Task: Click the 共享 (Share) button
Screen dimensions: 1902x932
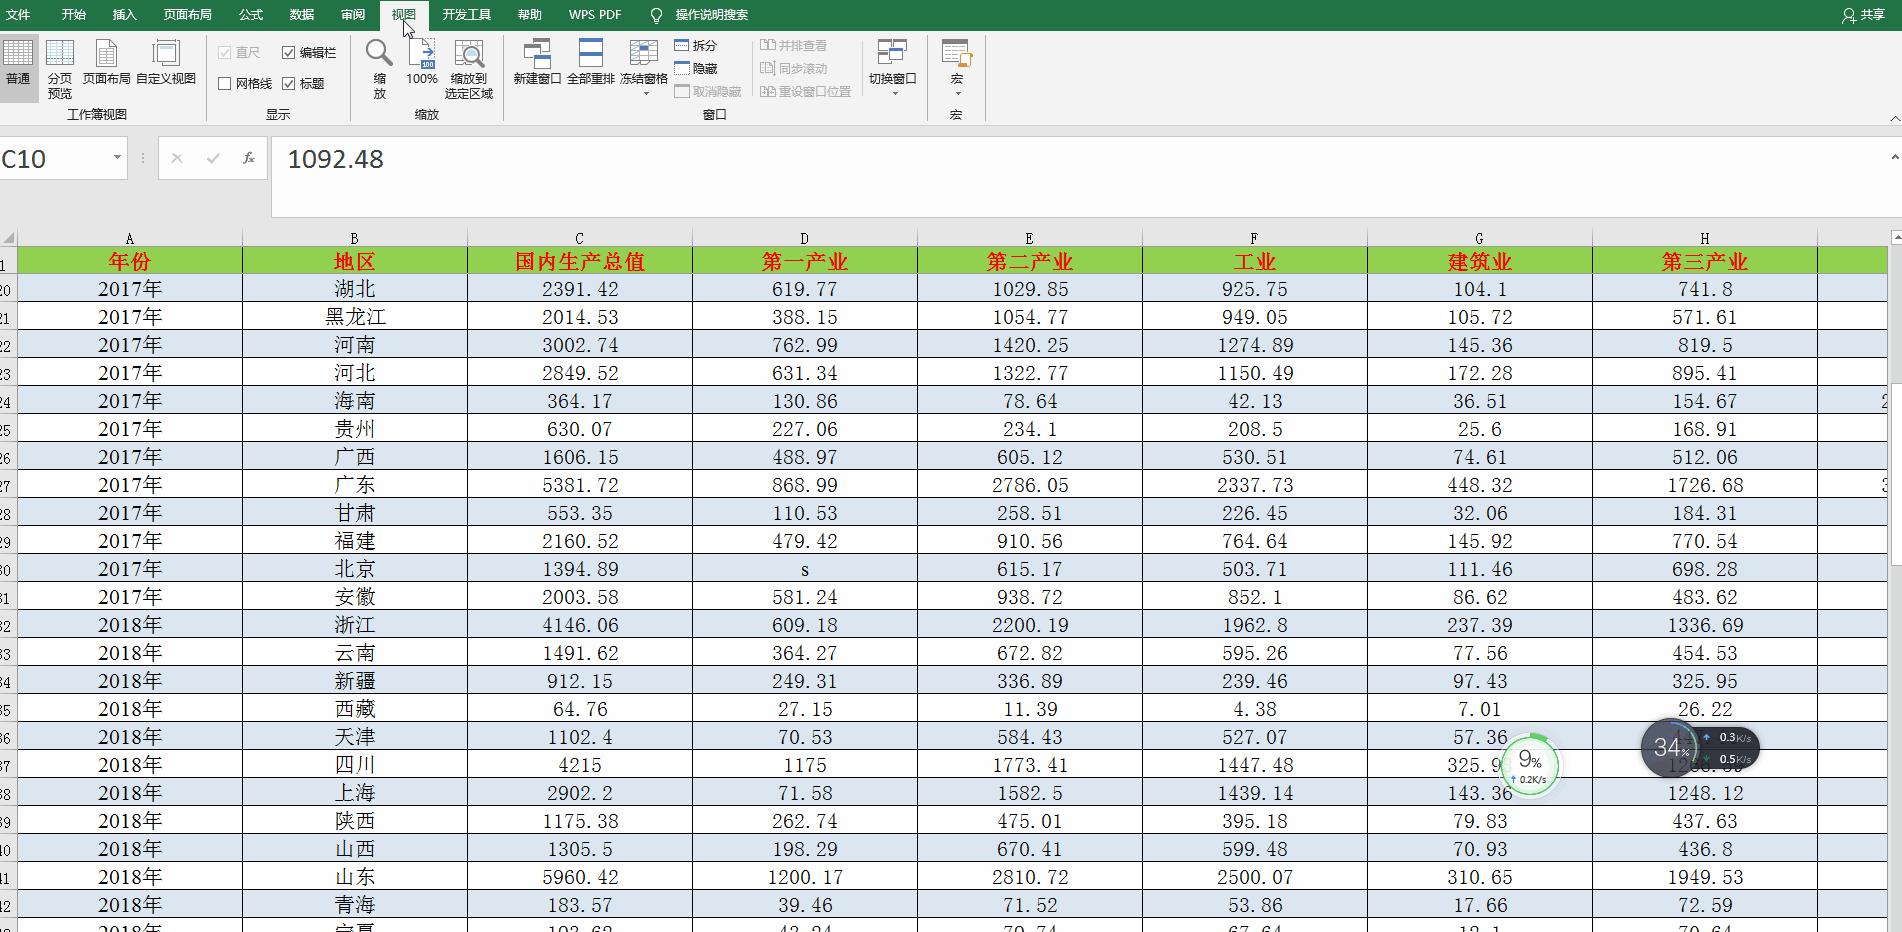Action: (1863, 15)
